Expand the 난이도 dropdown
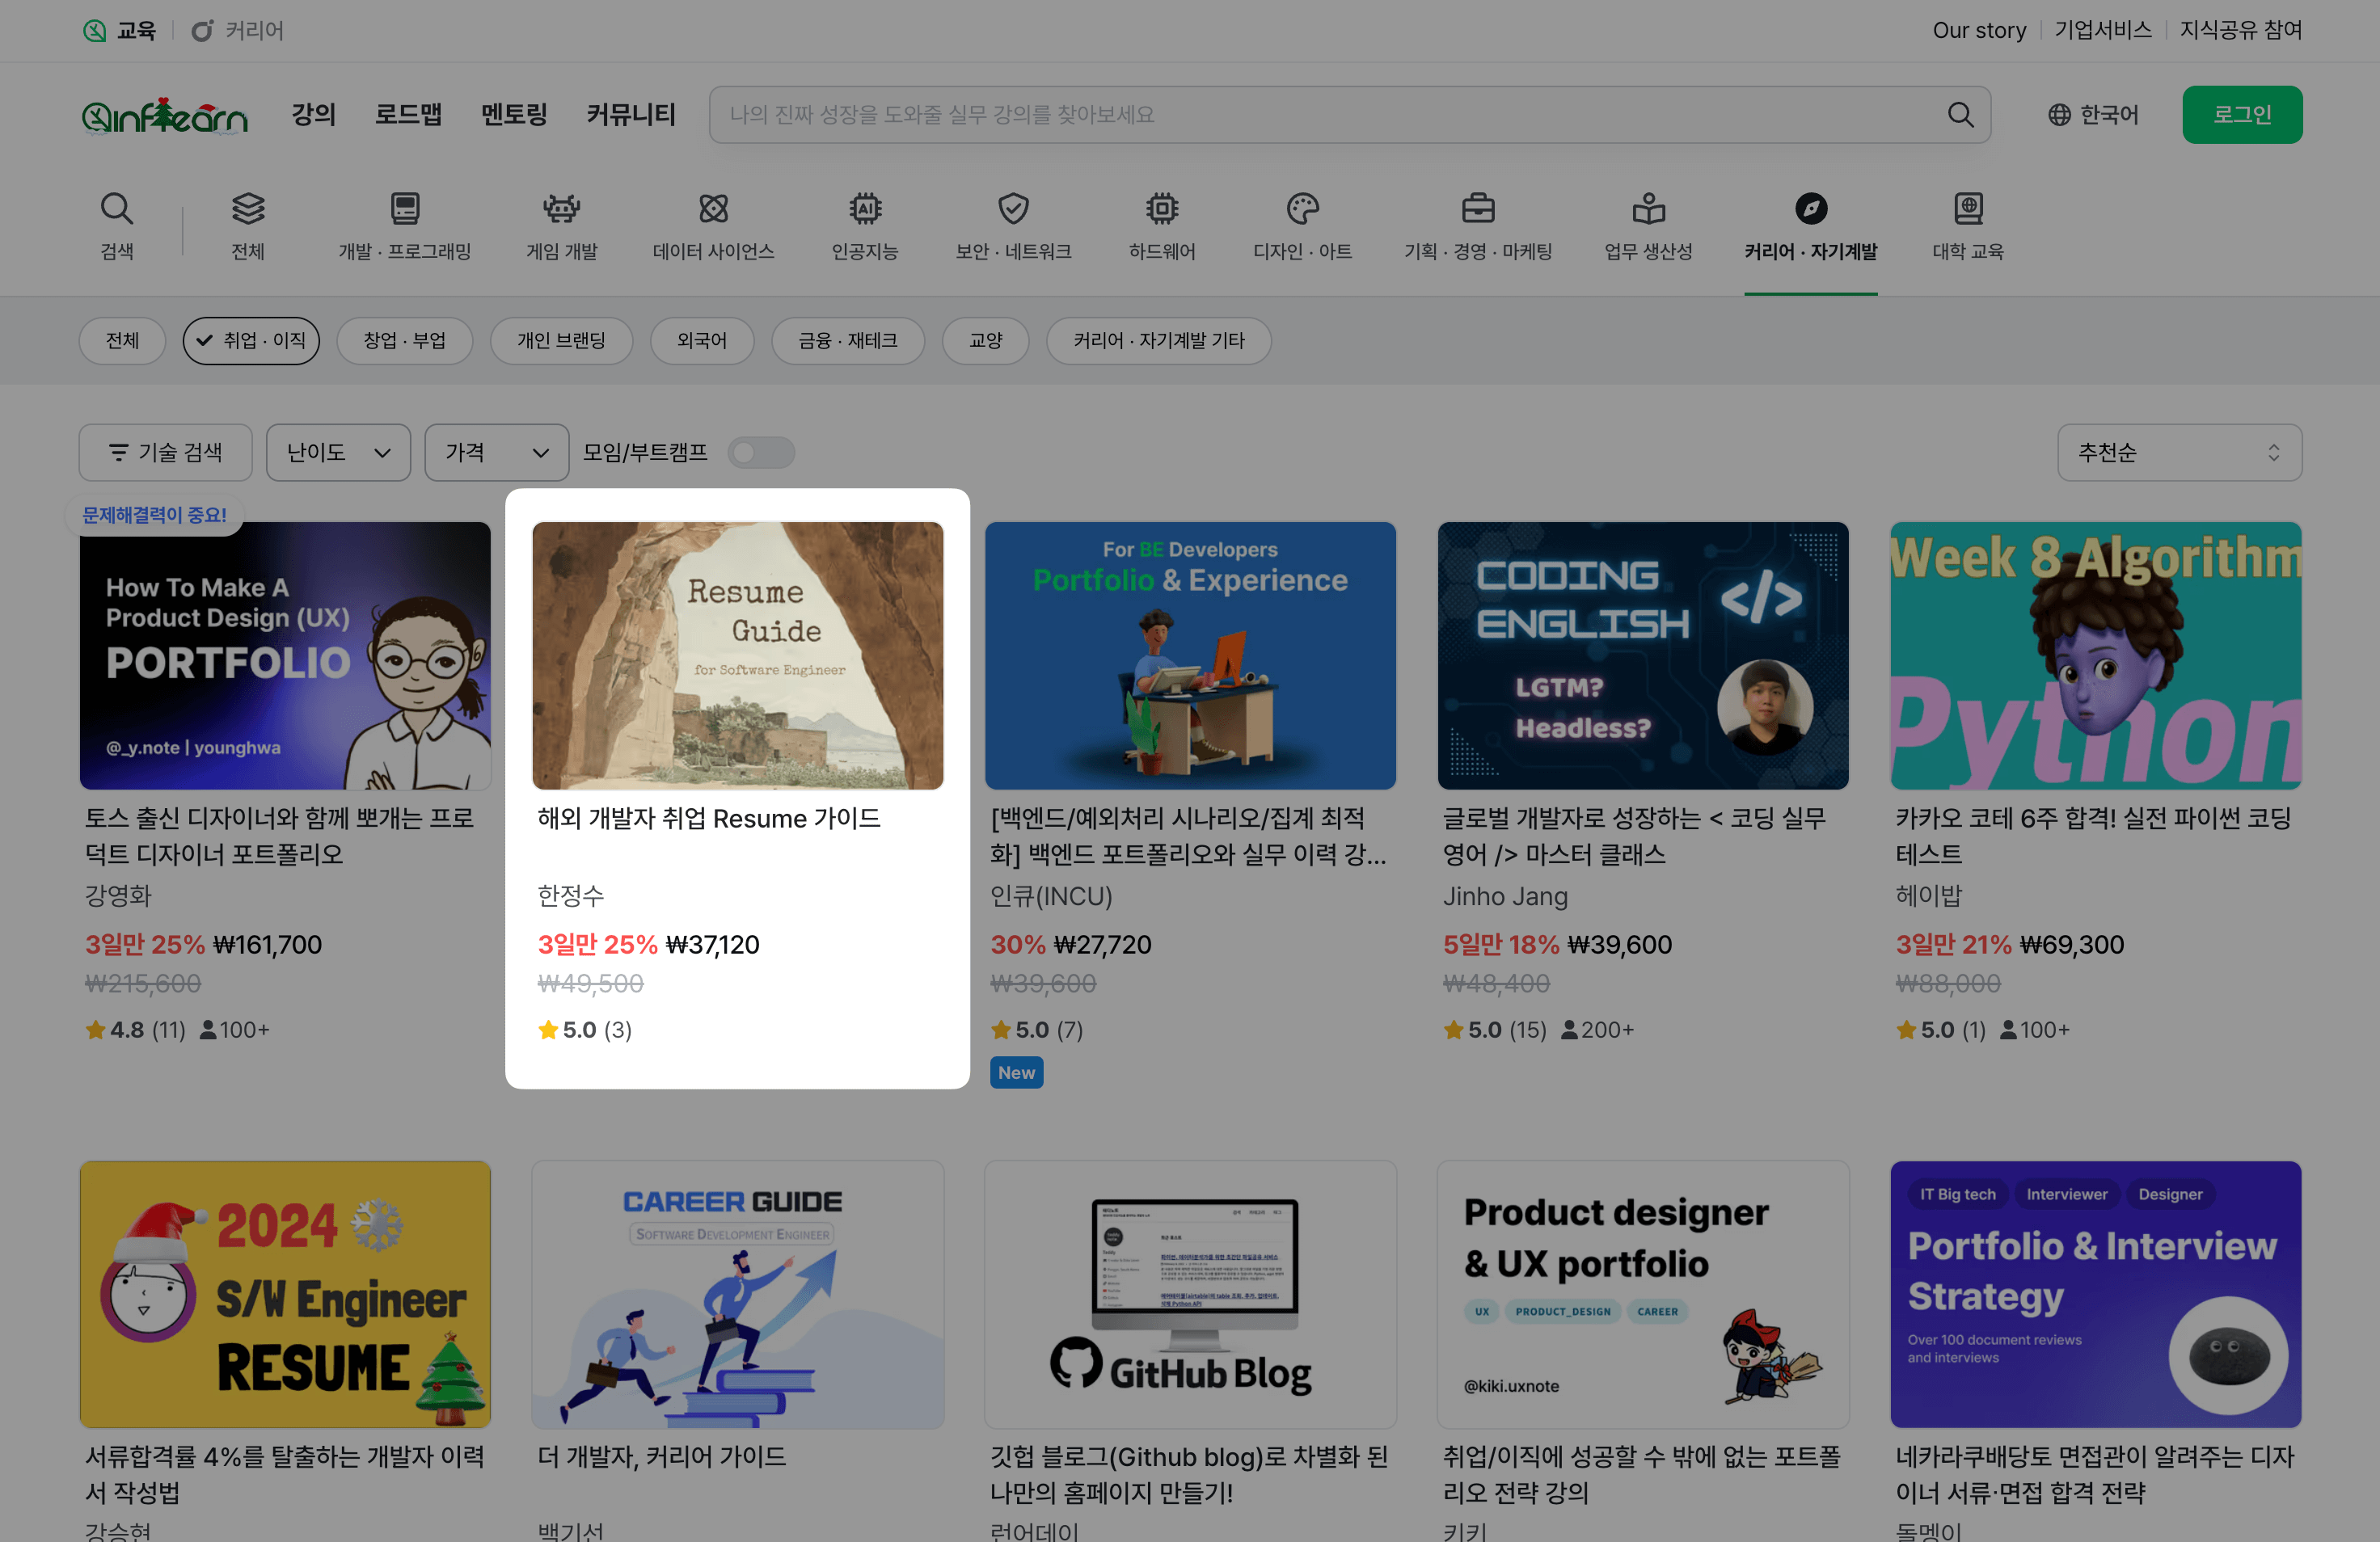Image resolution: width=2380 pixels, height=1542 pixels. 338,453
